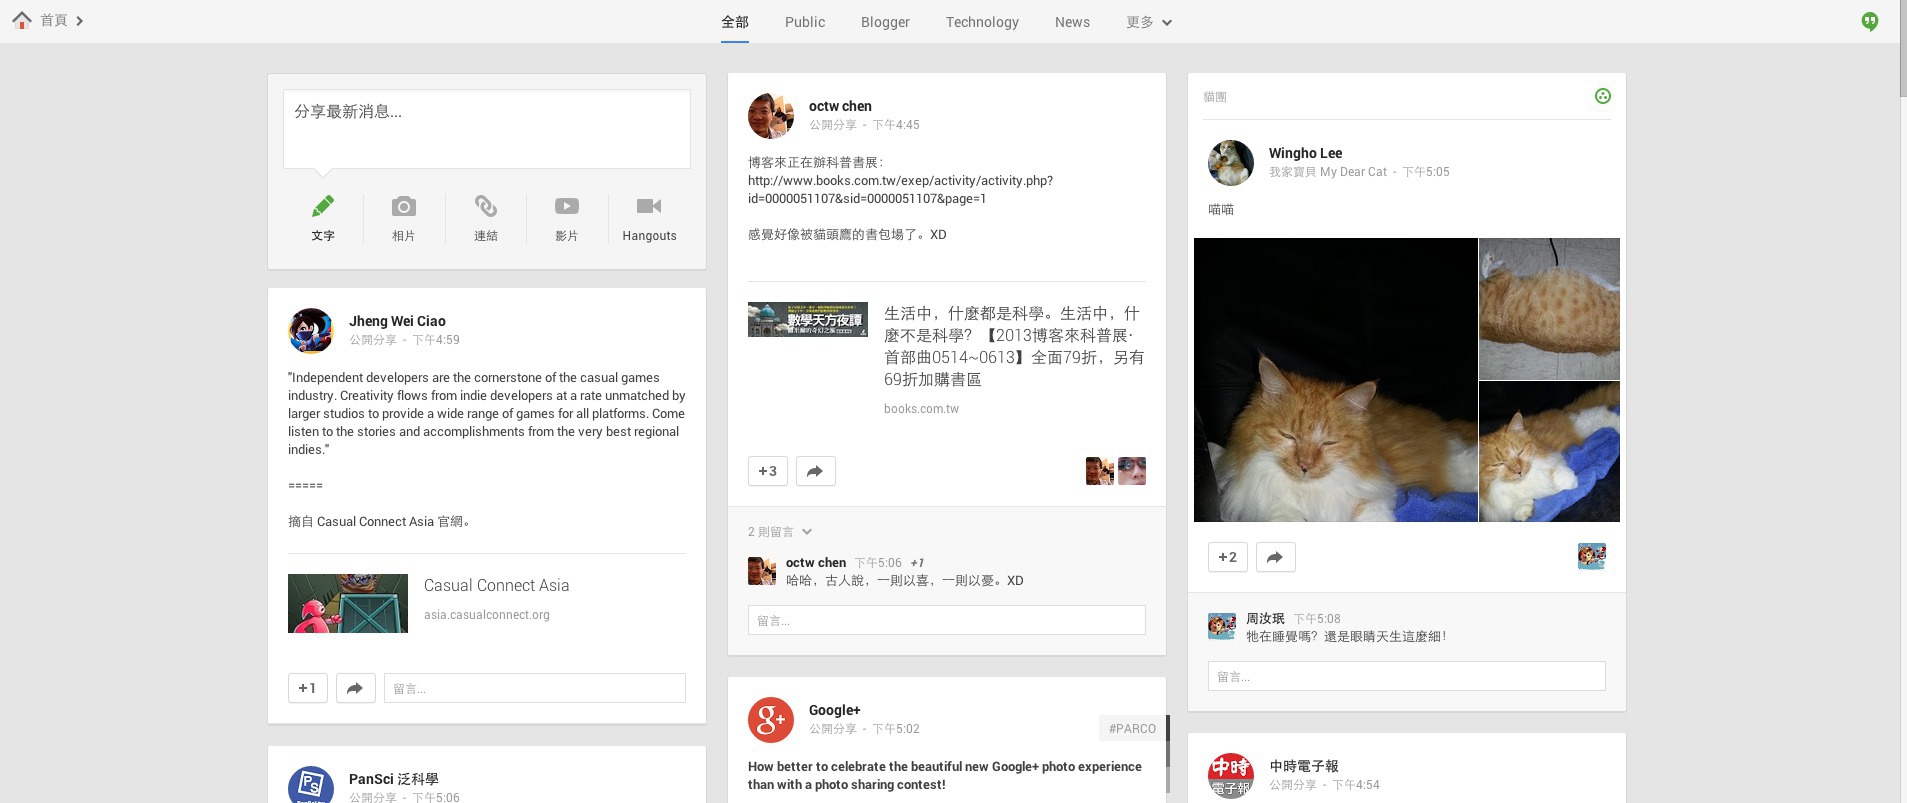Click the 分享最新消息 share box

487,129
